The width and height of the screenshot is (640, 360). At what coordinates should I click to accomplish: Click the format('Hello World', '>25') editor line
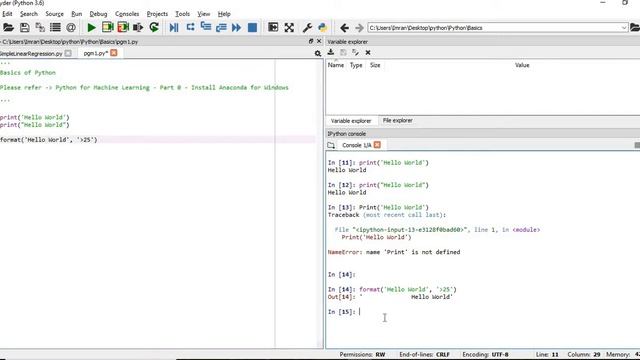tap(49, 140)
